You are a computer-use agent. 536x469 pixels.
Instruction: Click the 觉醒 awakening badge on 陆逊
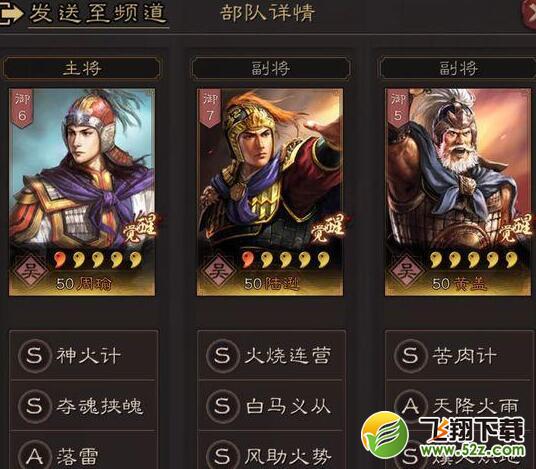click(x=328, y=227)
